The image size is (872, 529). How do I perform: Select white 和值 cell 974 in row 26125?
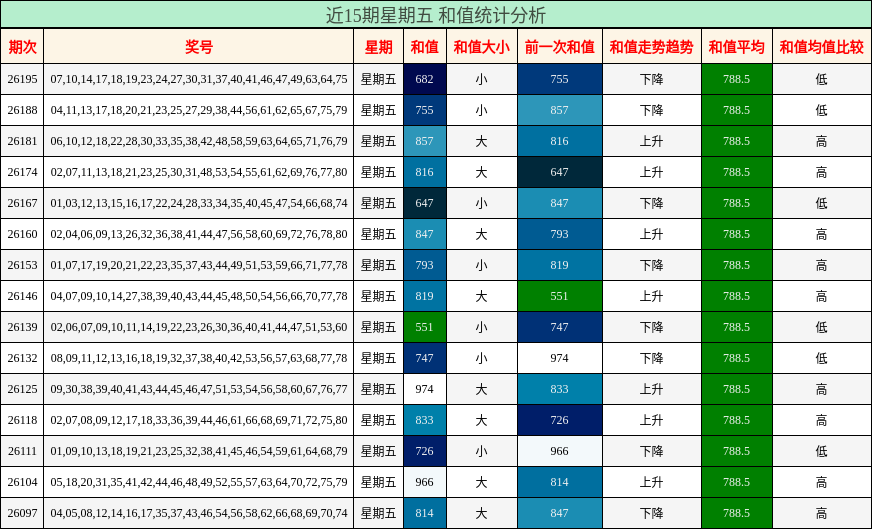point(424,389)
